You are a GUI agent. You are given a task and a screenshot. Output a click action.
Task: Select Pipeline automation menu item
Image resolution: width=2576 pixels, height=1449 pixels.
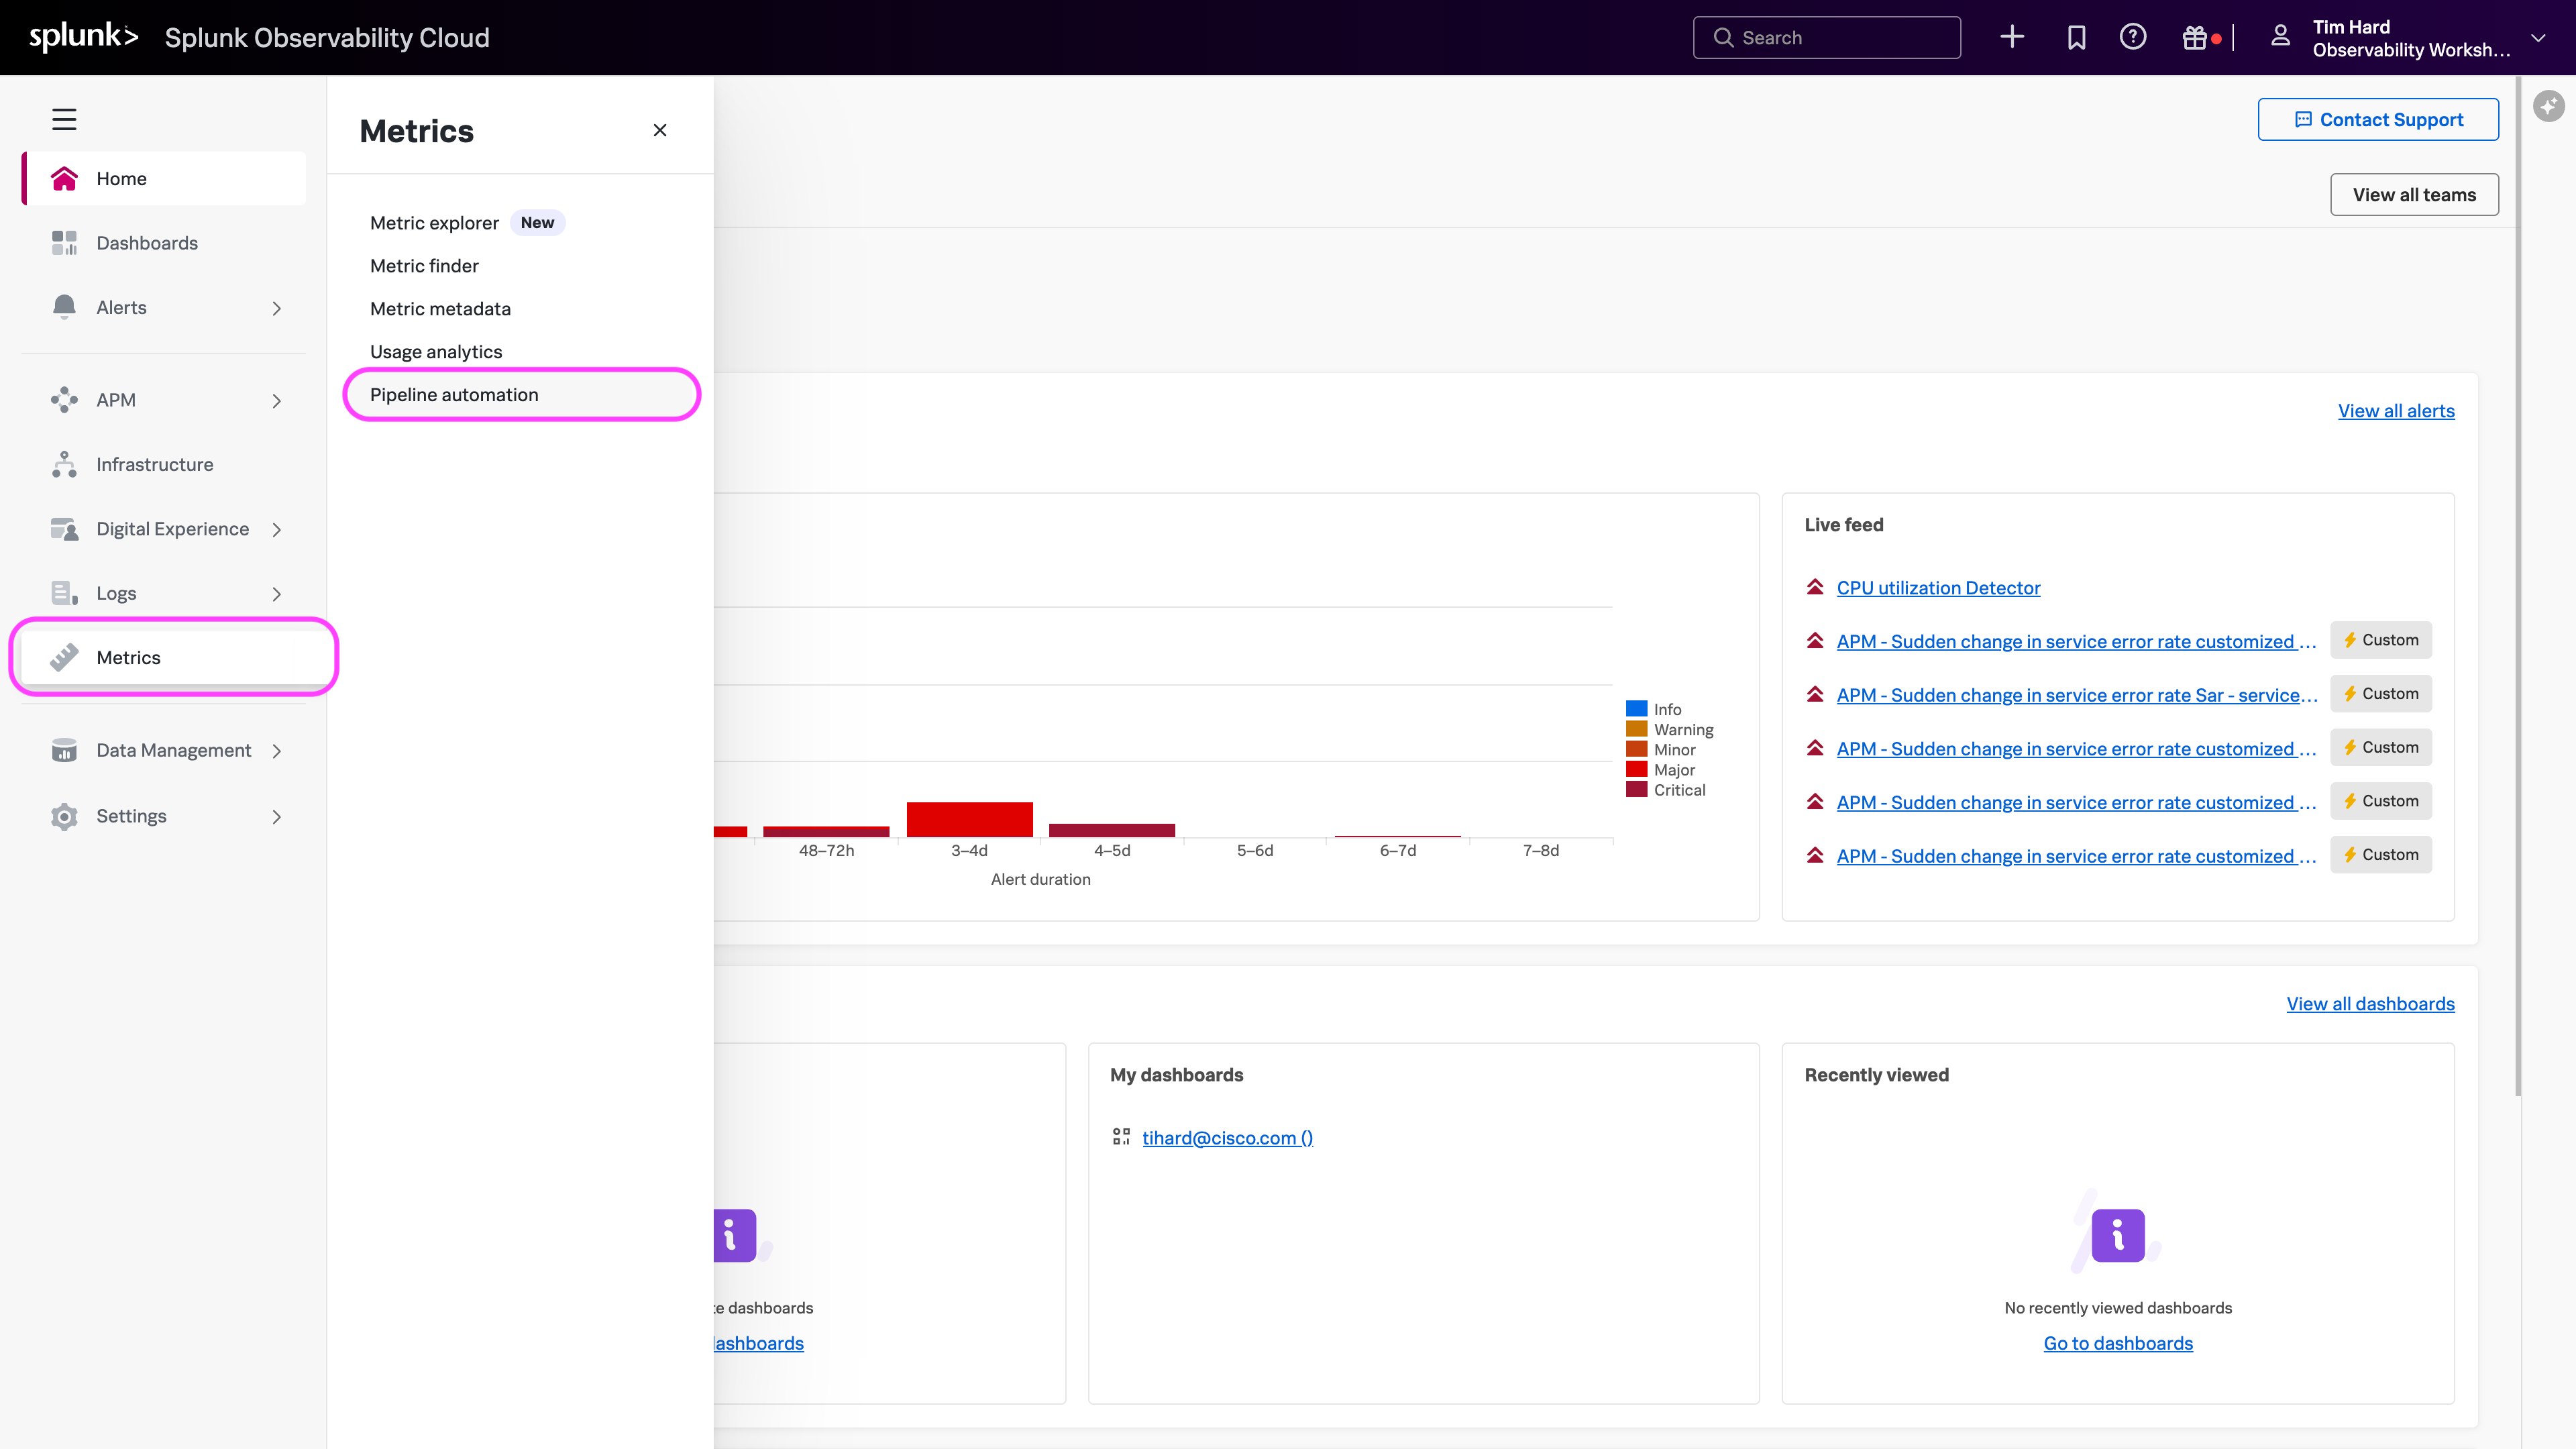[521, 394]
